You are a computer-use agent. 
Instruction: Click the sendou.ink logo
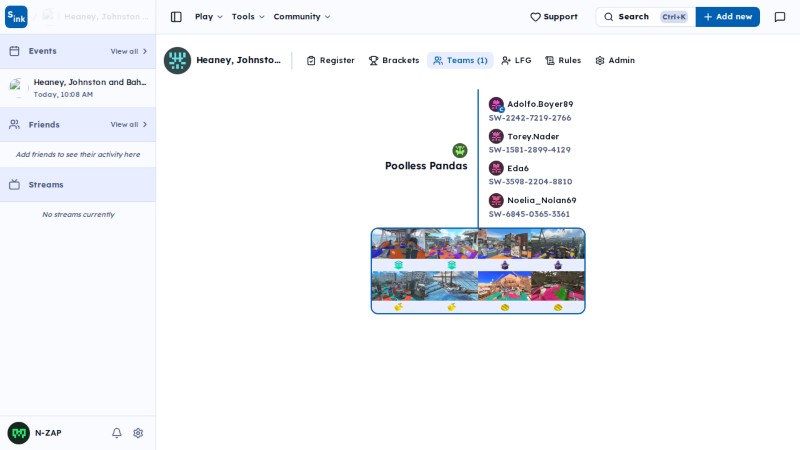pos(16,17)
